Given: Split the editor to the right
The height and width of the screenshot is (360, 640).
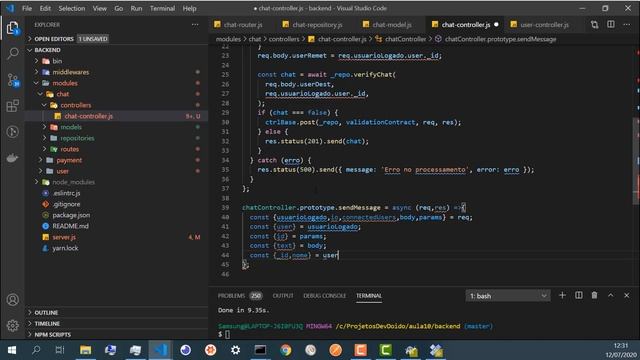Looking at the screenshot, I should click(611, 24).
